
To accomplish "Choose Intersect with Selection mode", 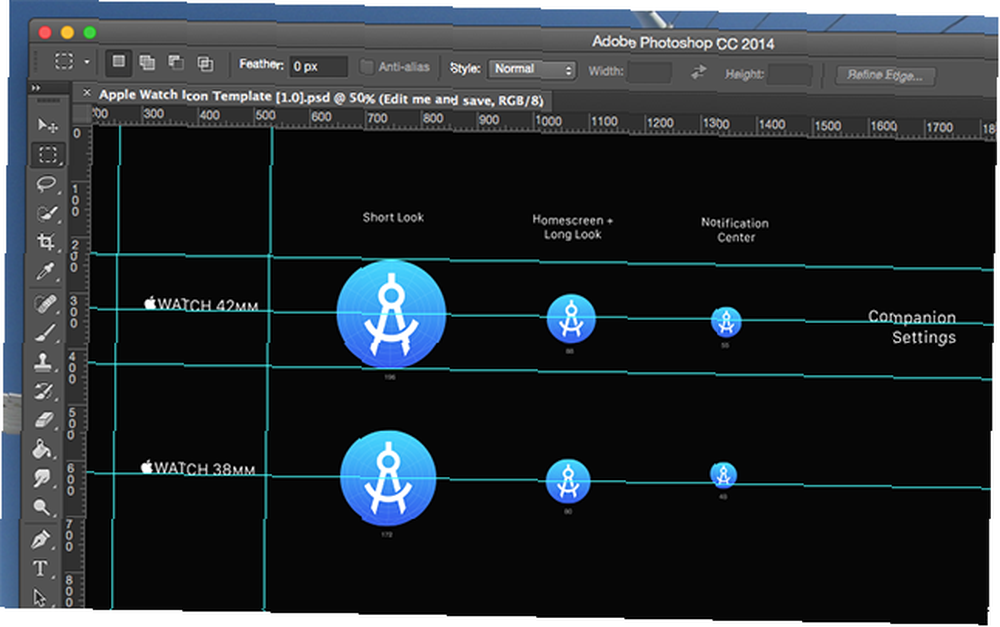I will pyautogui.click(x=205, y=63).
